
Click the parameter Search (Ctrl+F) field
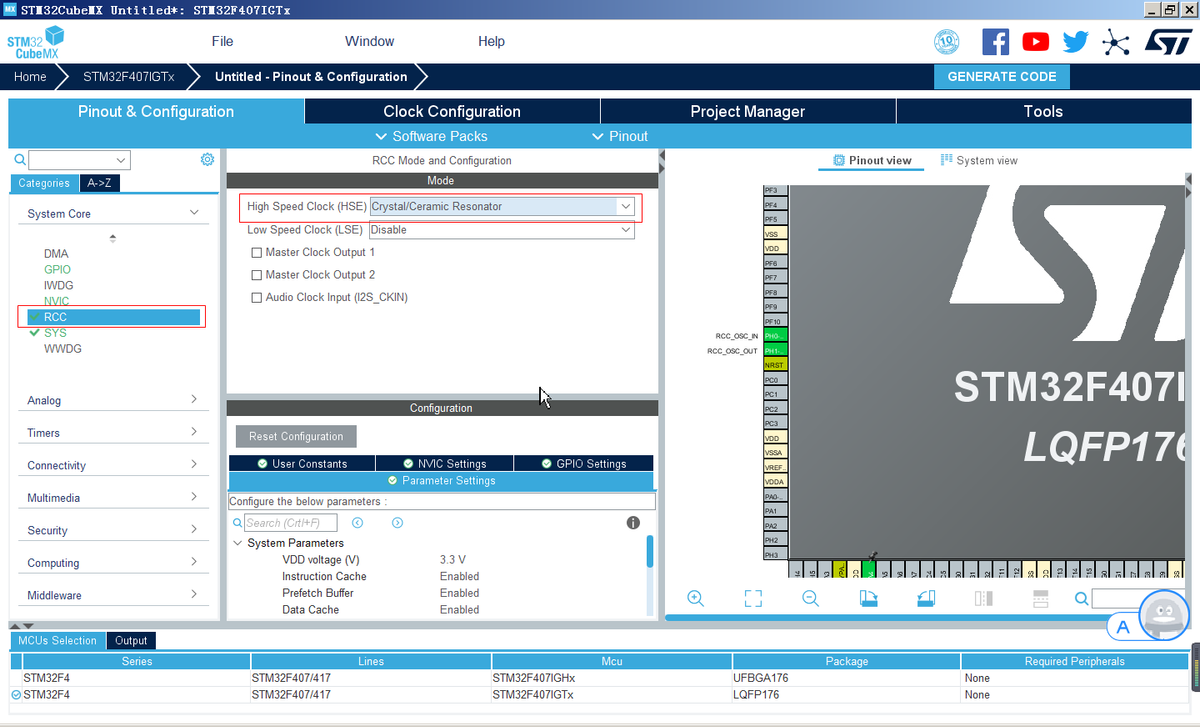(x=291, y=523)
